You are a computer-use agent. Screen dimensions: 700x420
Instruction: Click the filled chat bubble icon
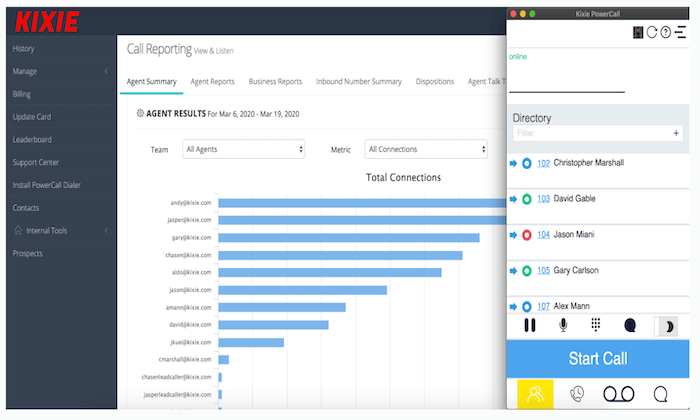point(630,325)
